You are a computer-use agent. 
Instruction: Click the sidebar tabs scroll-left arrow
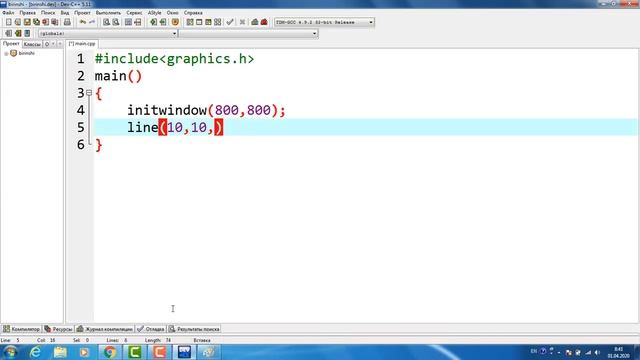click(53, 44)
